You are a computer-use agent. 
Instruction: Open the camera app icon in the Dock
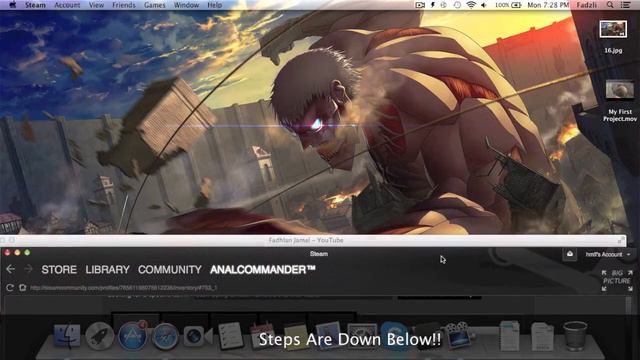(x=197, y=336)
